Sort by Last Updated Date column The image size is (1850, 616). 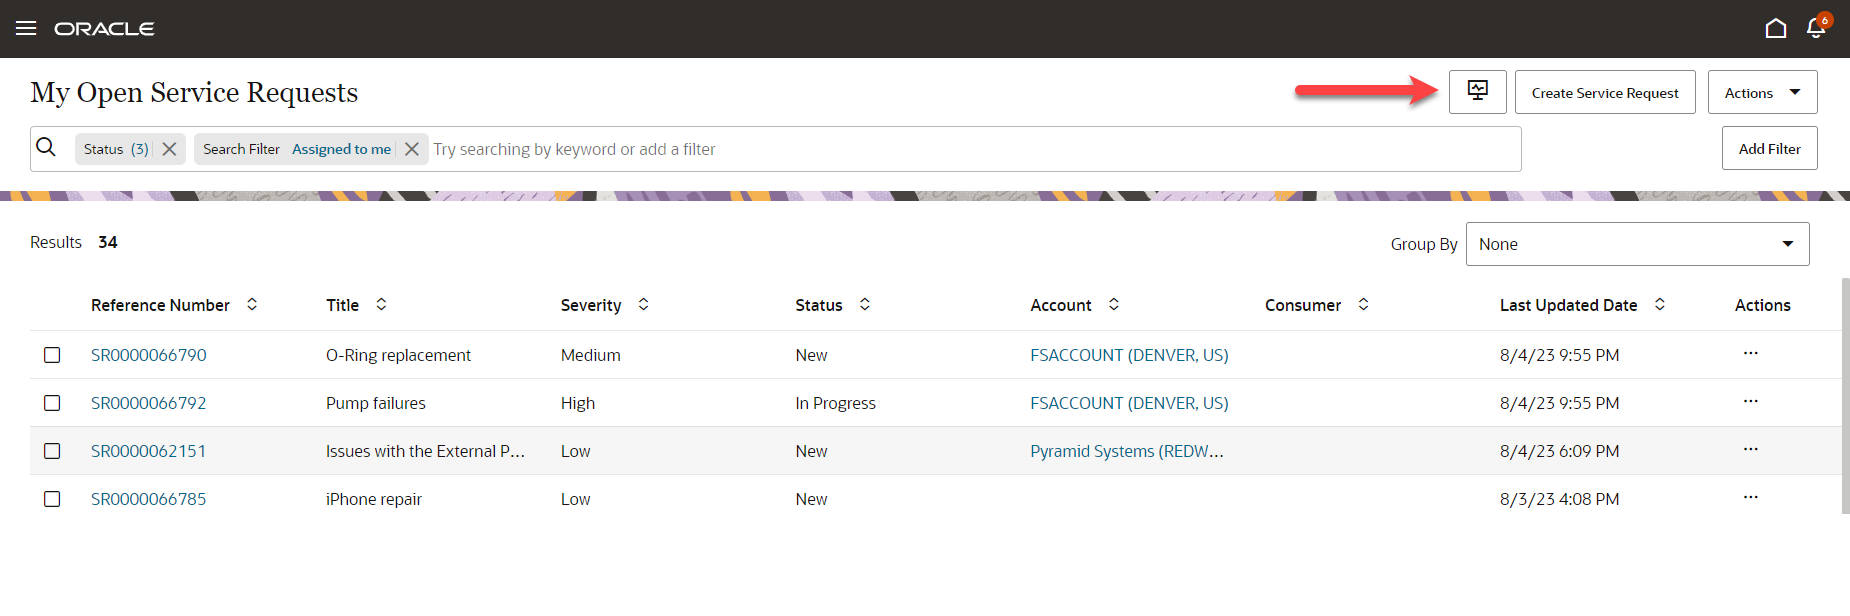(x=1660, y=304)
